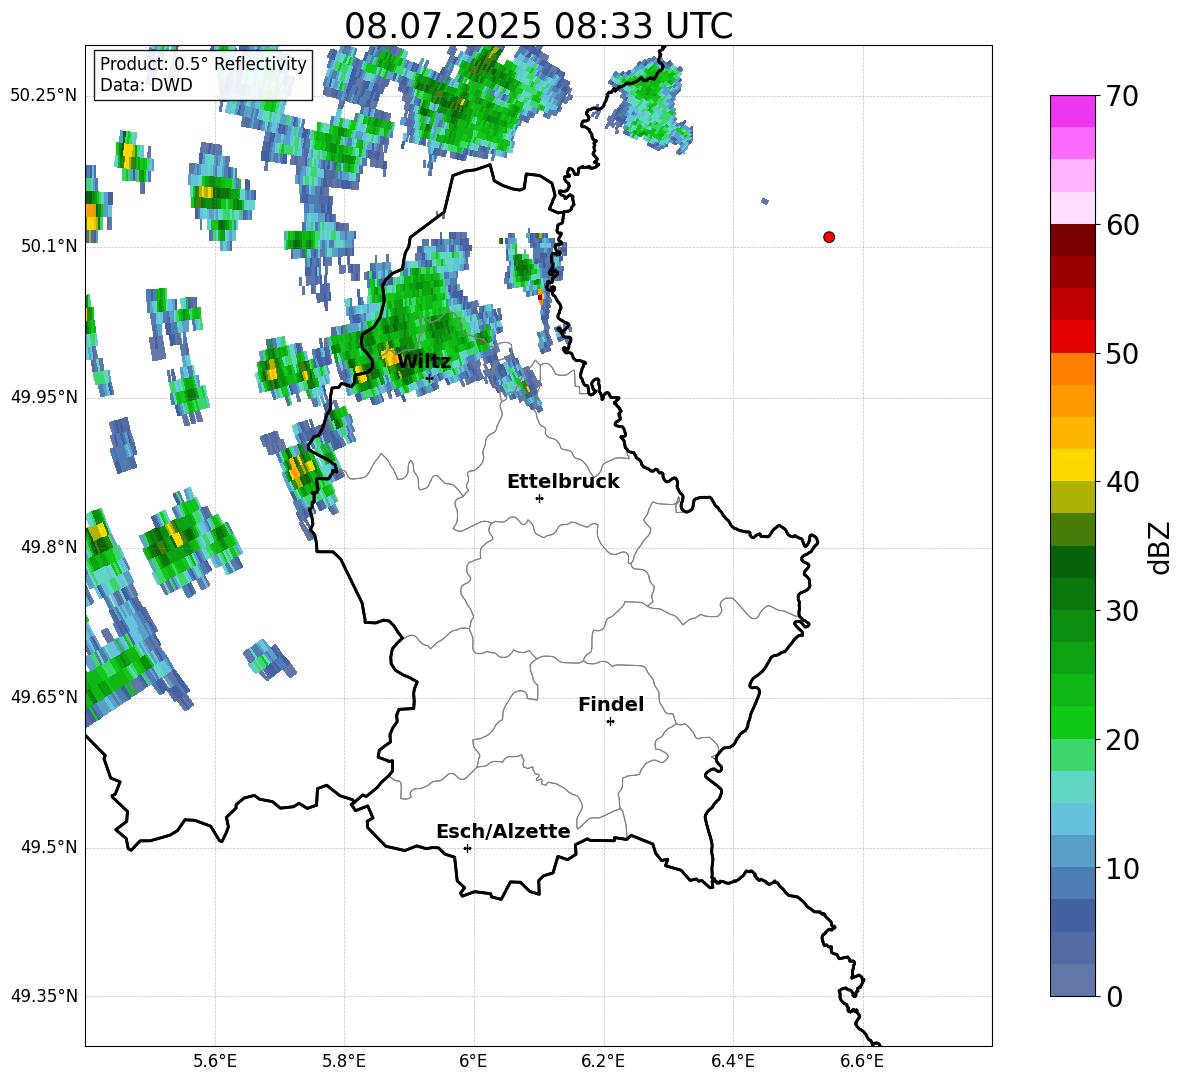
Task: Click the 6.2°E longitude label
Action: tap(603, 1061)
